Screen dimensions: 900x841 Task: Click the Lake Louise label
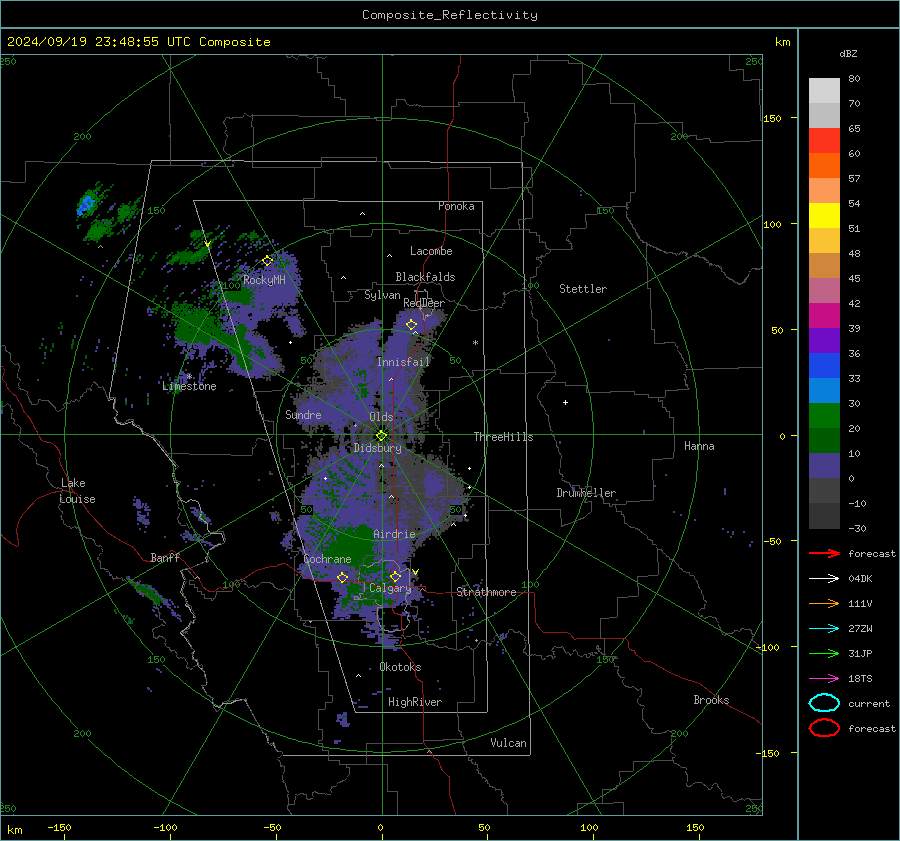point(77,491)
